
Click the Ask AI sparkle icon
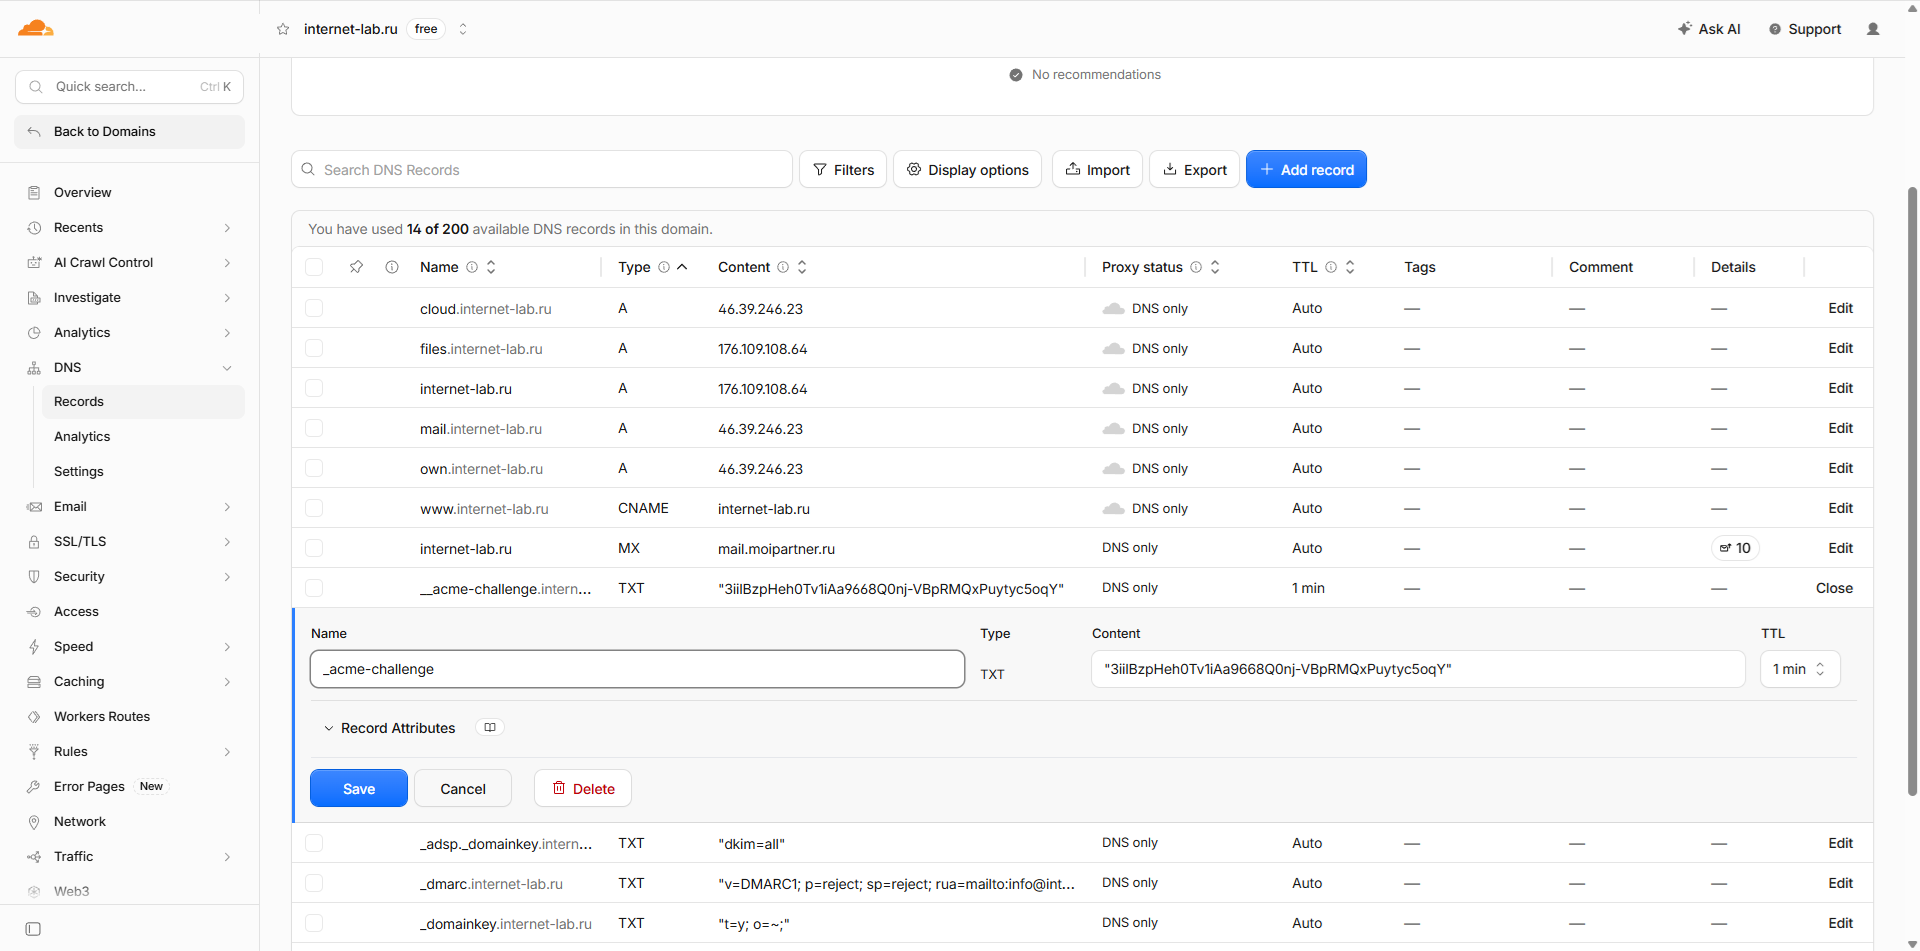click(1685, 29)
